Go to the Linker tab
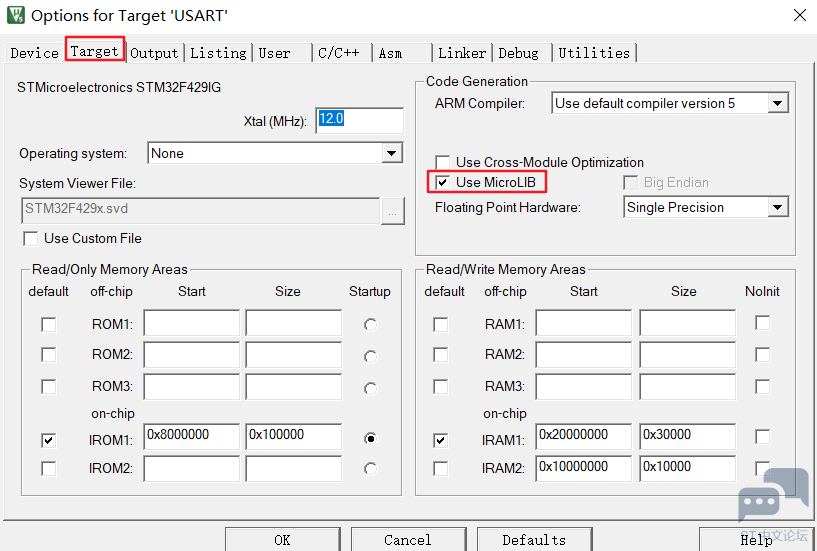This screenshot has width=817, height=551. coord(462,53)
